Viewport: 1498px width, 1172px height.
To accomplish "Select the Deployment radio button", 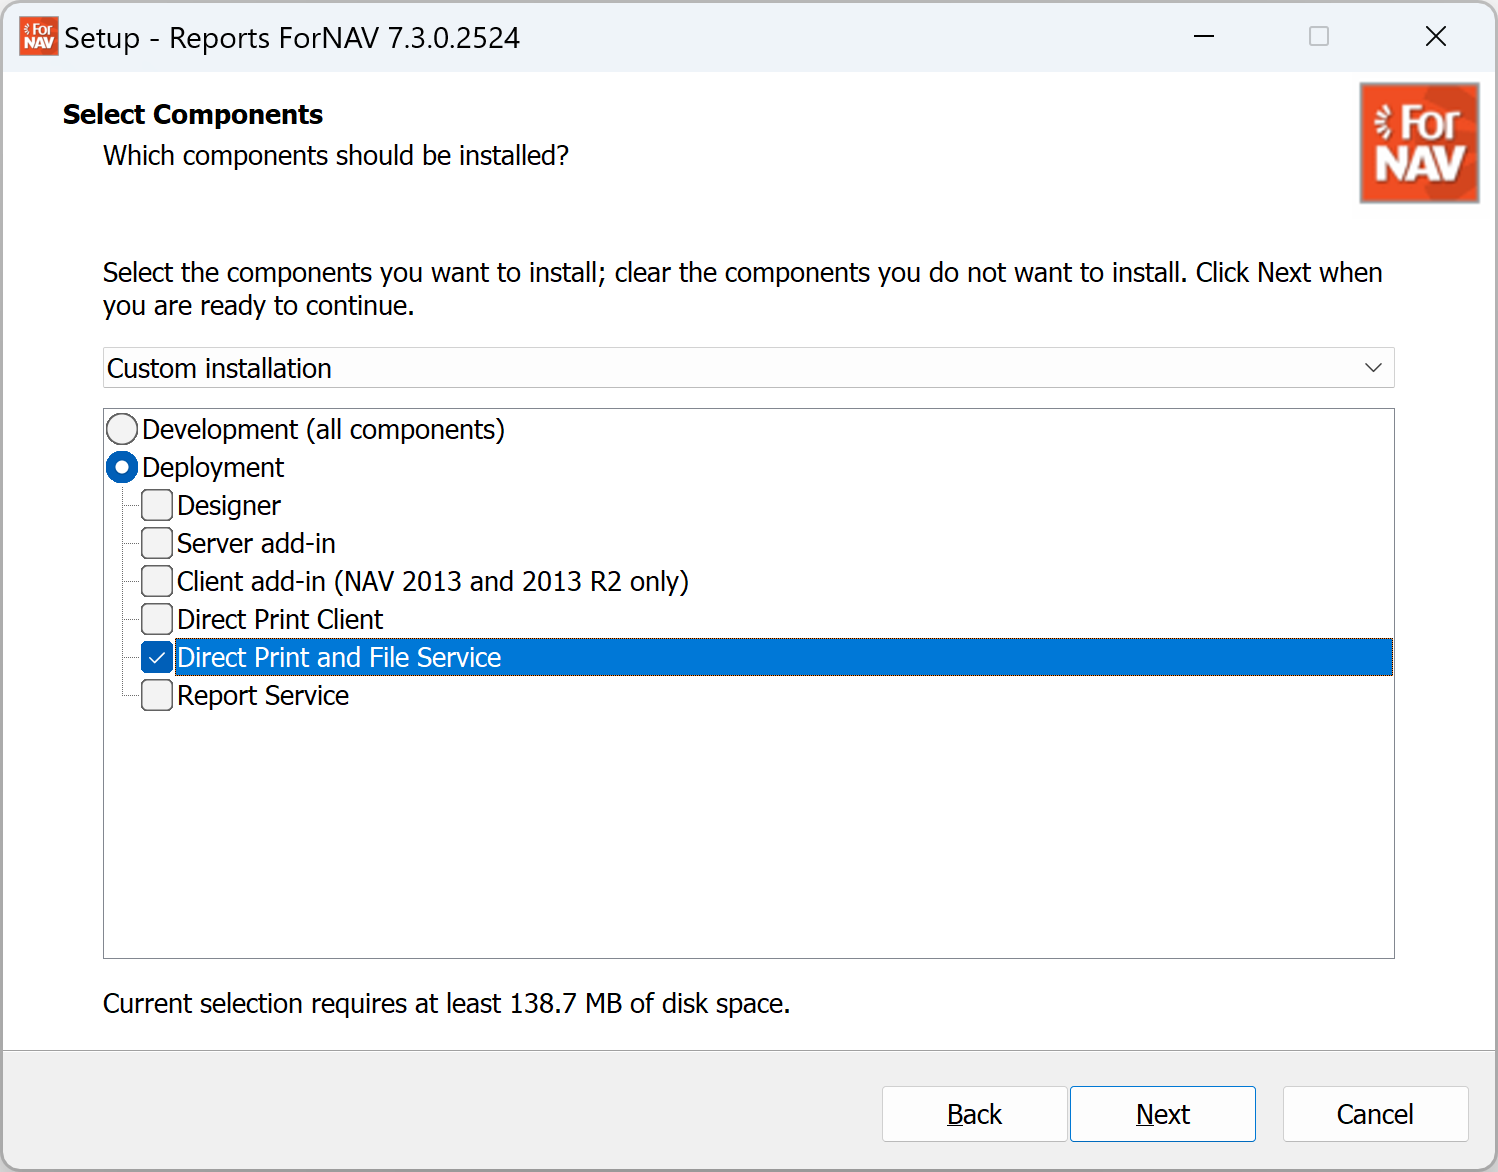I will [122, 467].
